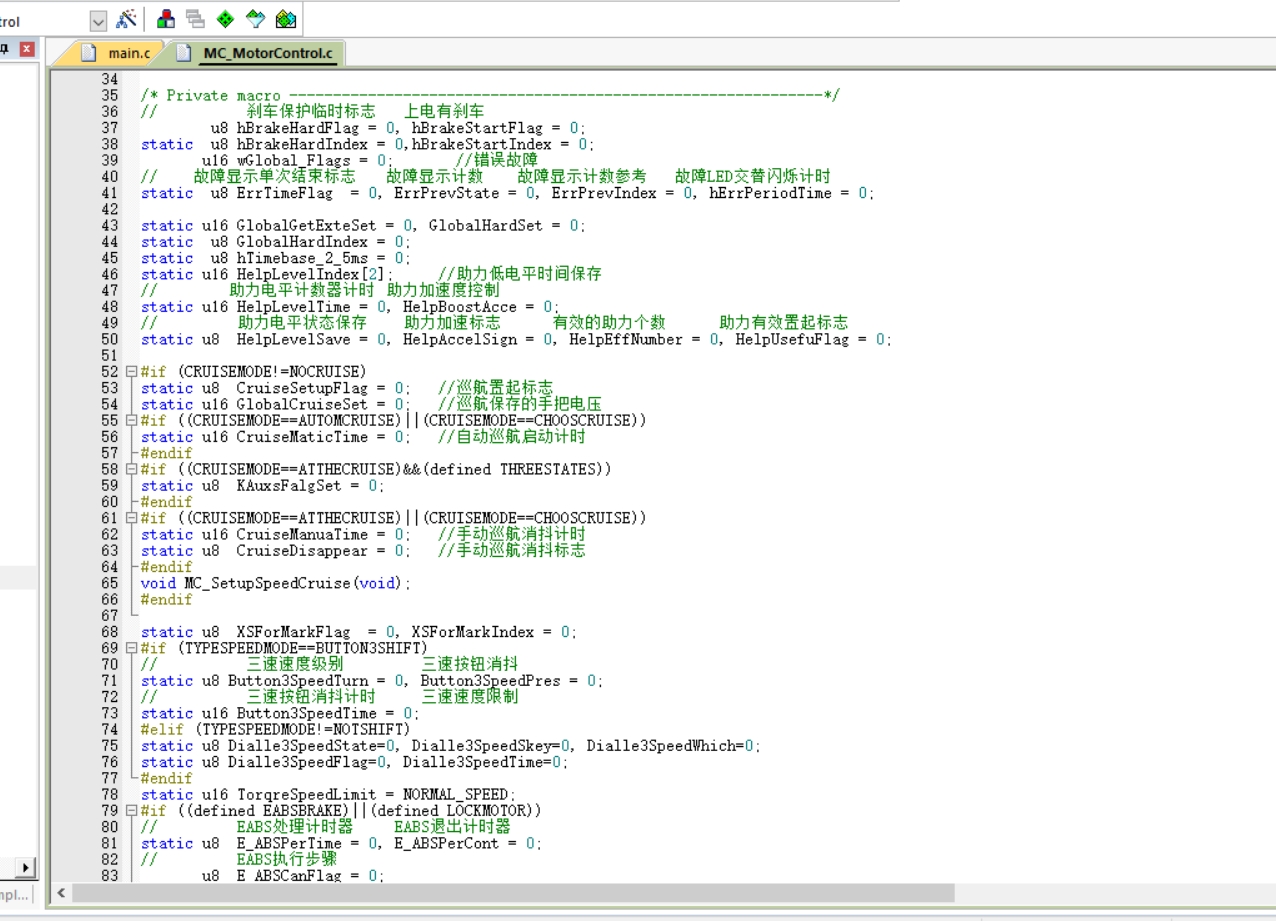Collapse the #if block at line 69
Screen dimensions: 1276x921
131,648
